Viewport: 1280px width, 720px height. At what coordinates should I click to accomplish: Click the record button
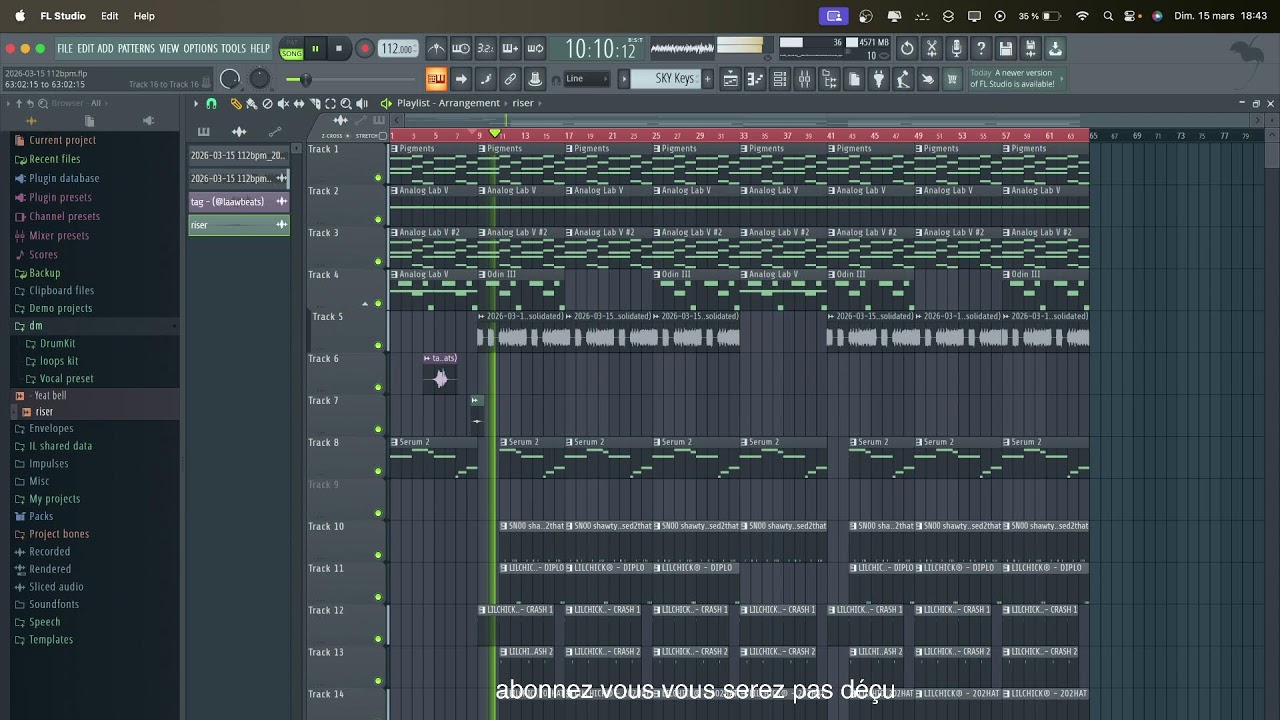click(364, 49)
